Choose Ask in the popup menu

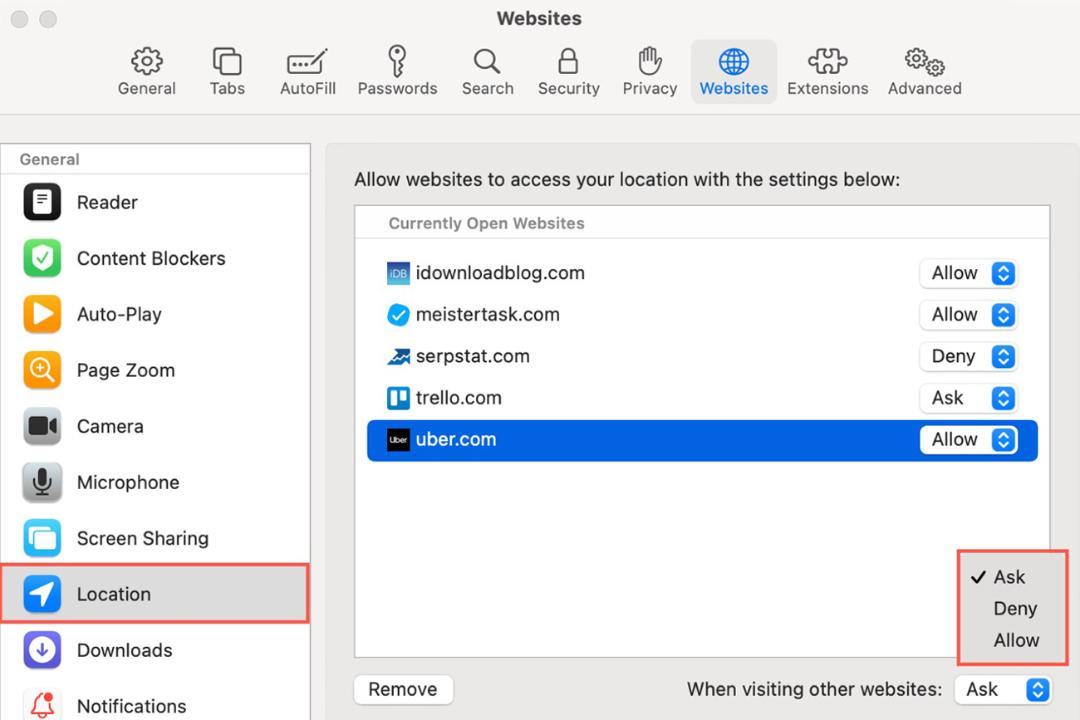click(1009, 577)
